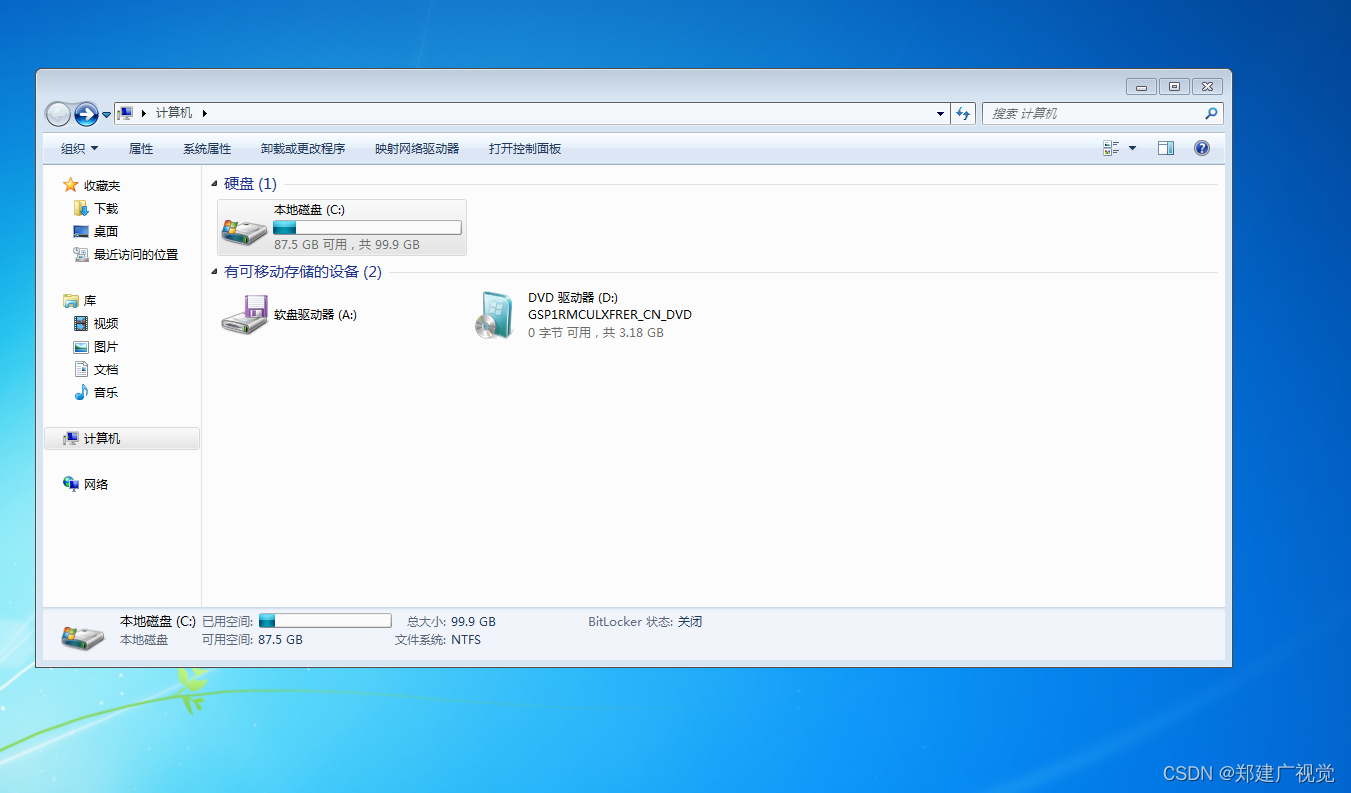Select the DVD 驱动器 (D:) disc icon

pos(494,315)
